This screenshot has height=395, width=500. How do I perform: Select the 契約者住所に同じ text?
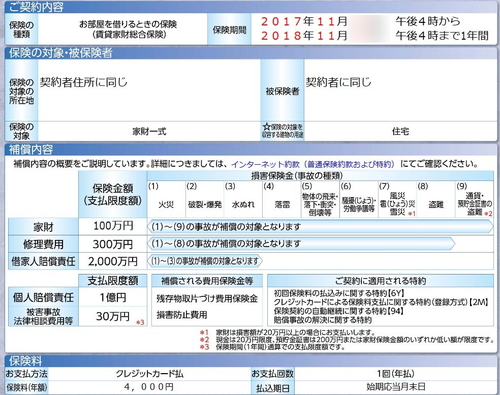[84, 82]
